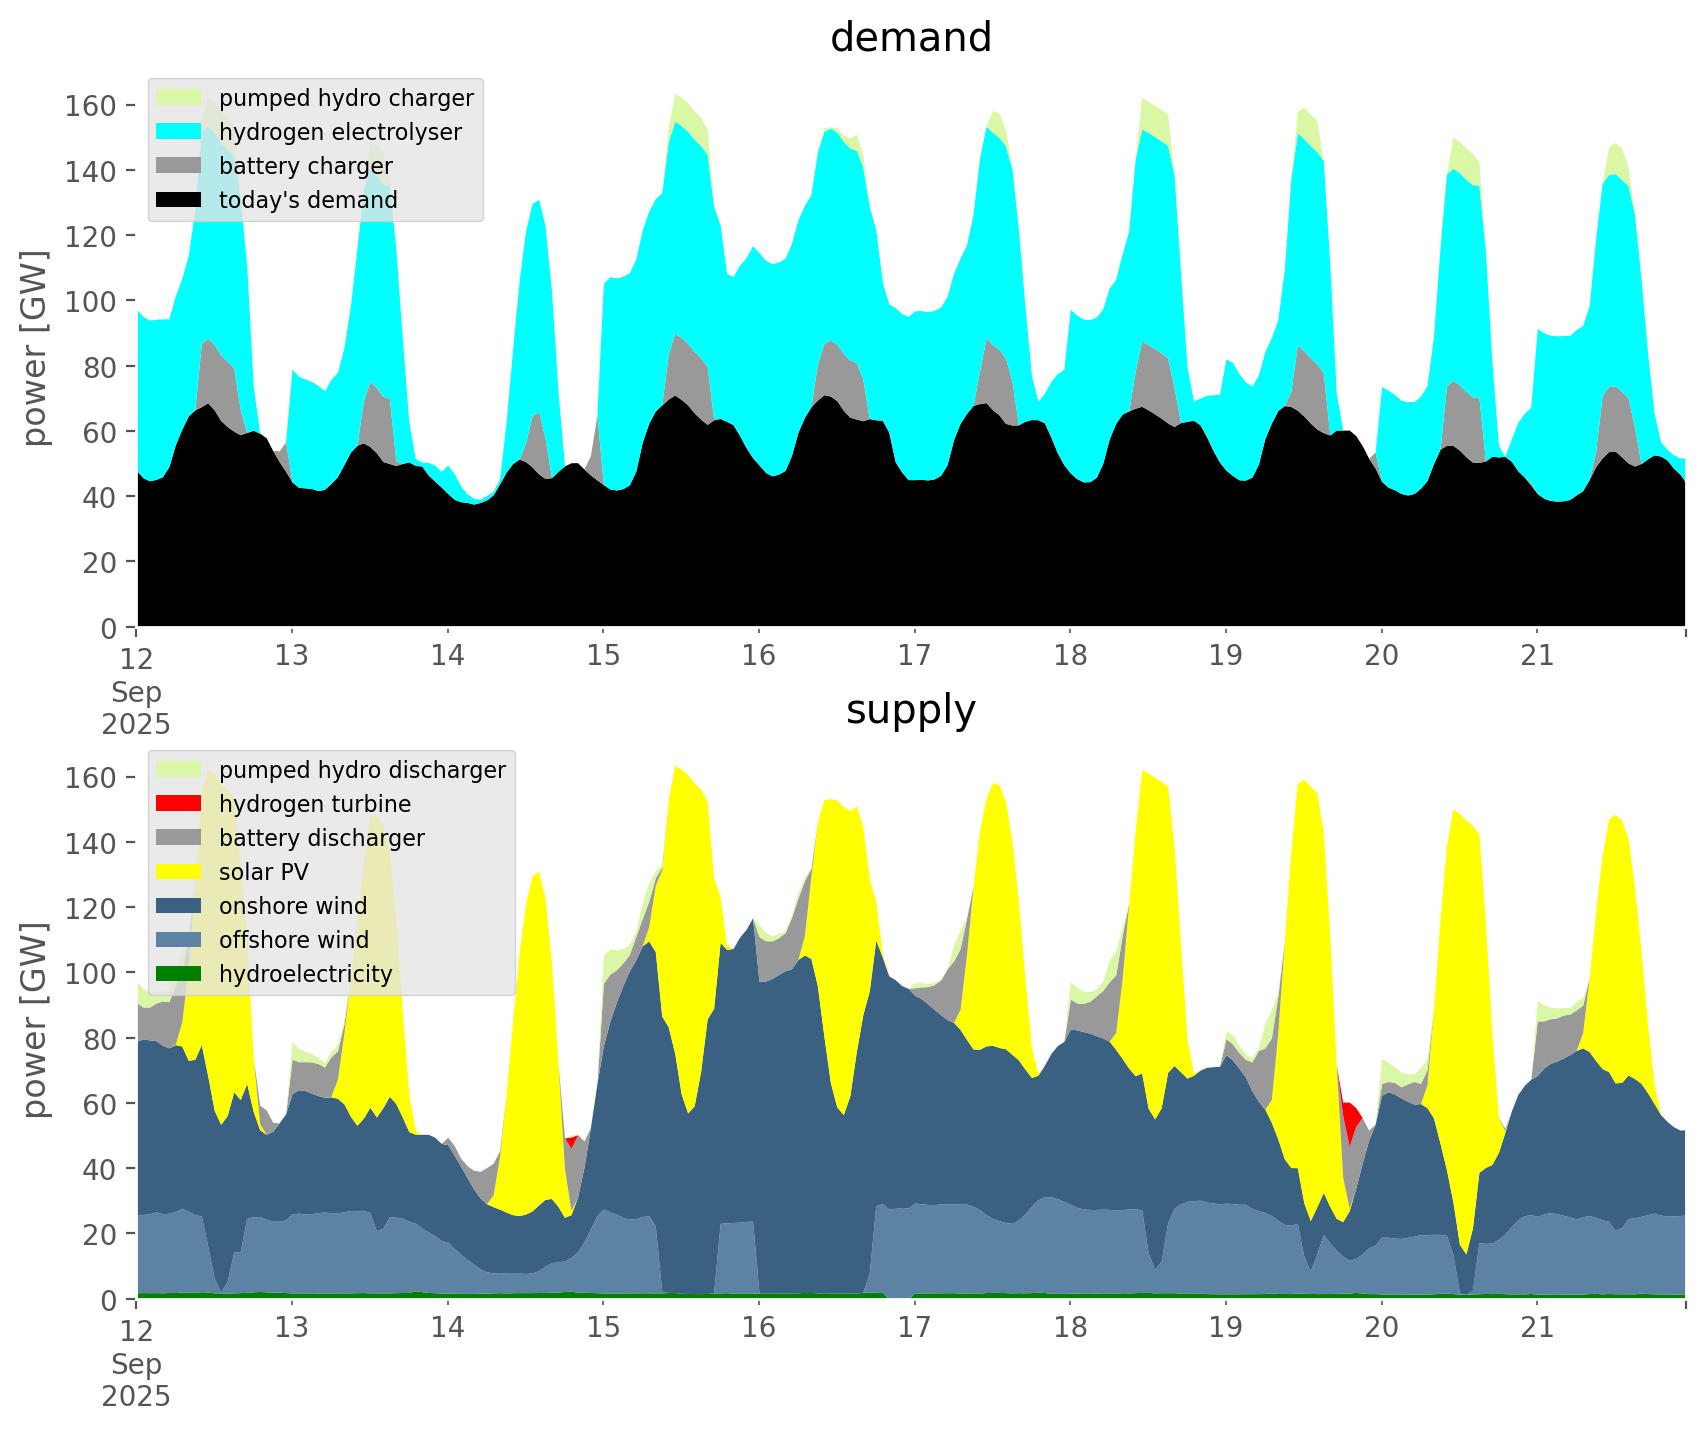Click the 'supply' chart title
This screenshot has width=1706, height=1431.
910,710
